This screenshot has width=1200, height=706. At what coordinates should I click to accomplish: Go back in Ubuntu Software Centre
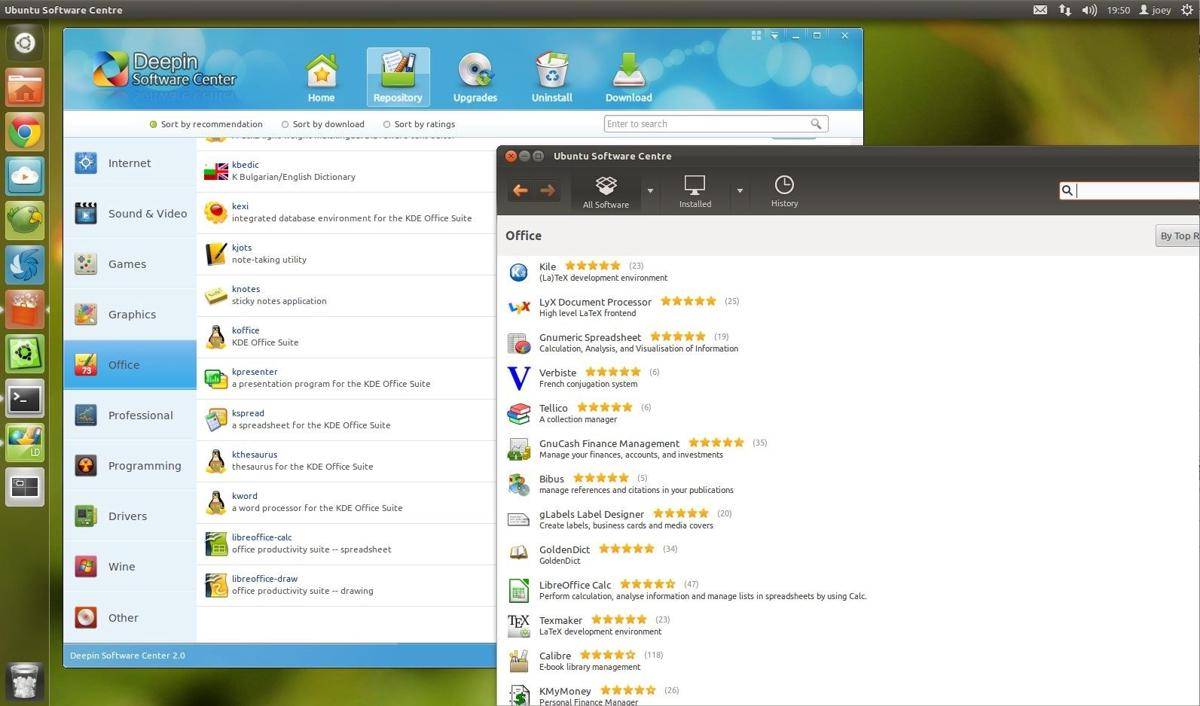coord(520,190)
